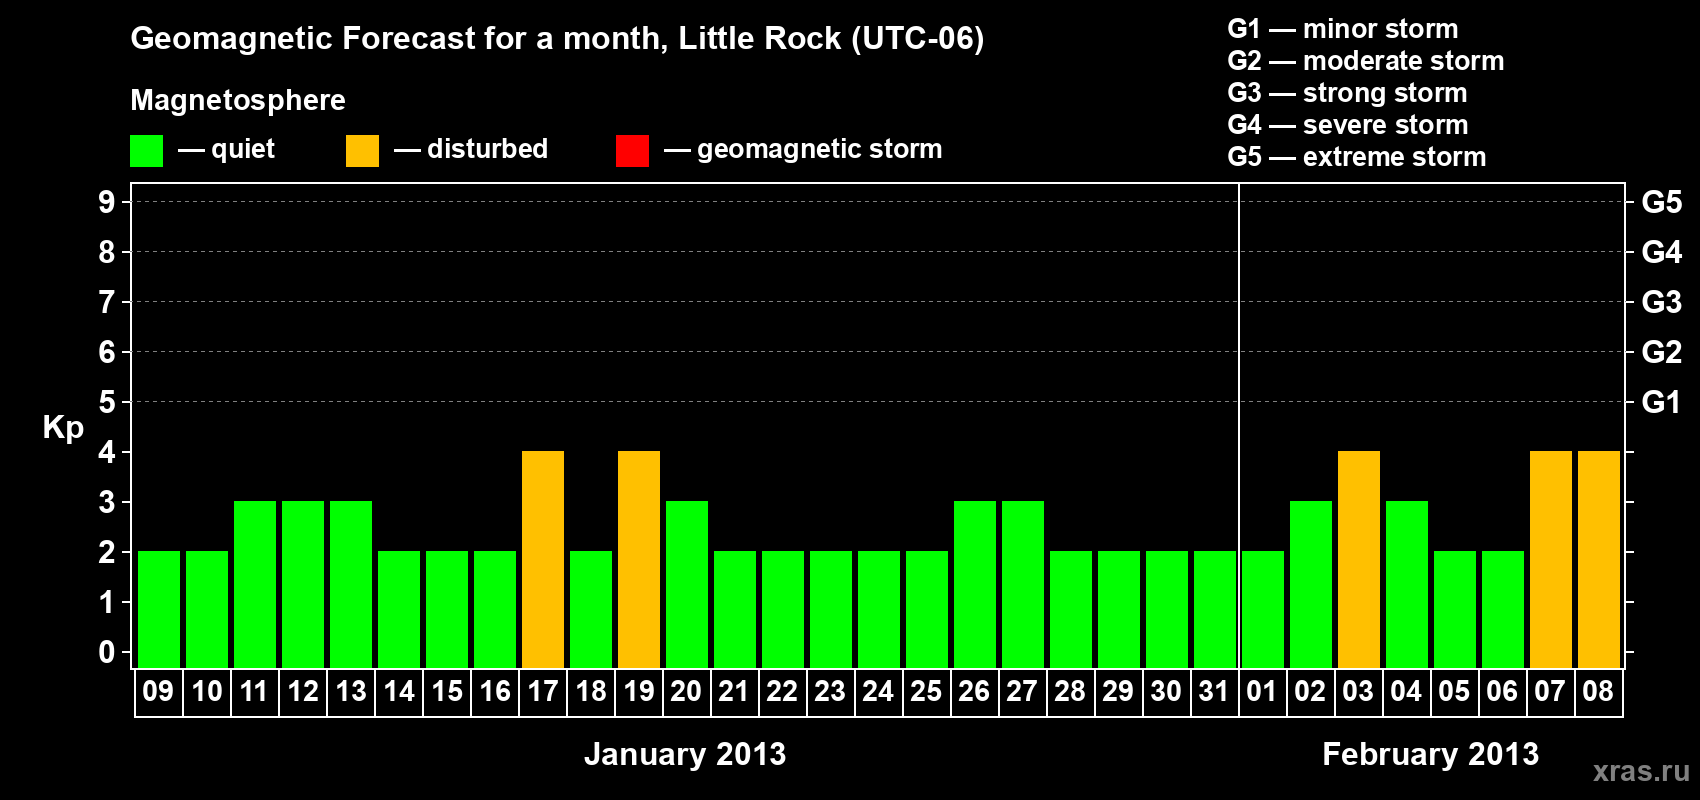
Task: Click the date label 22 on the axis
Action: (783, 692)
